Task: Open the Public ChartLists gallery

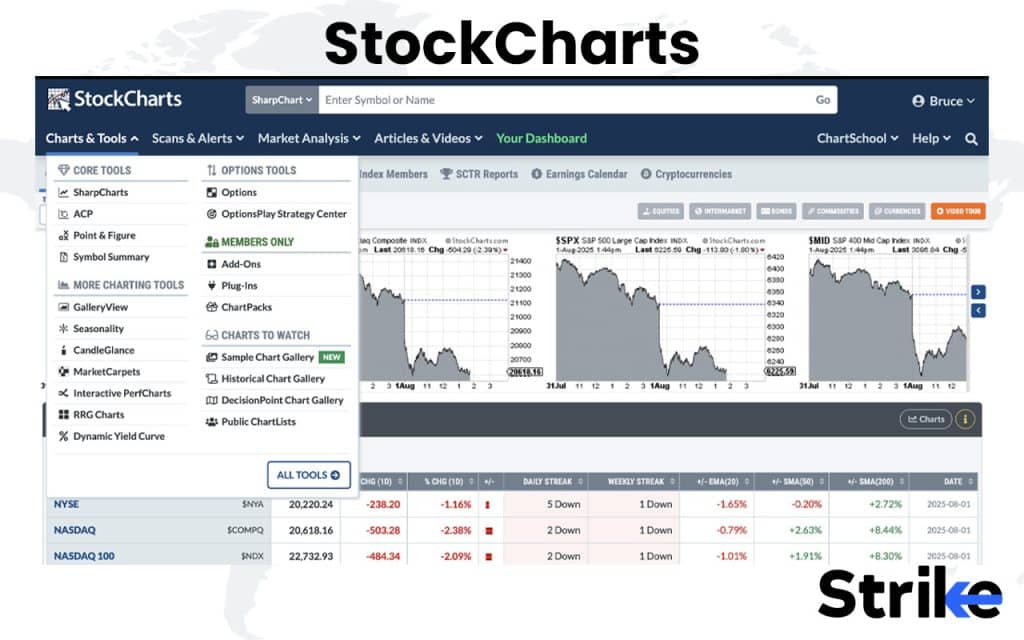Action: (x=258, y=421)
